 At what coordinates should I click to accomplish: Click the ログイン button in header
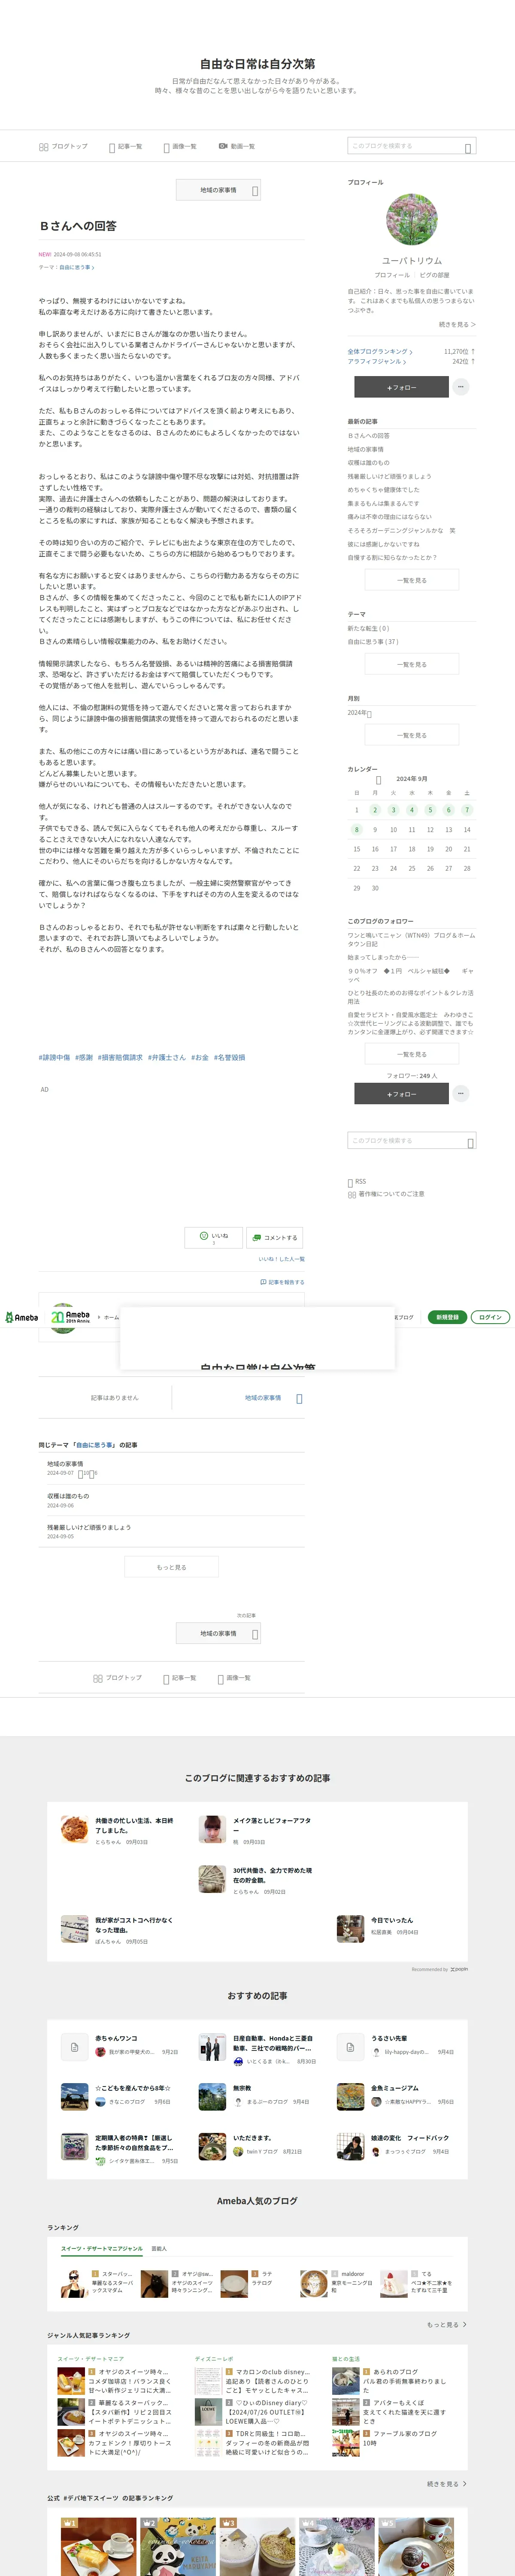click(x=490, y=1317)
